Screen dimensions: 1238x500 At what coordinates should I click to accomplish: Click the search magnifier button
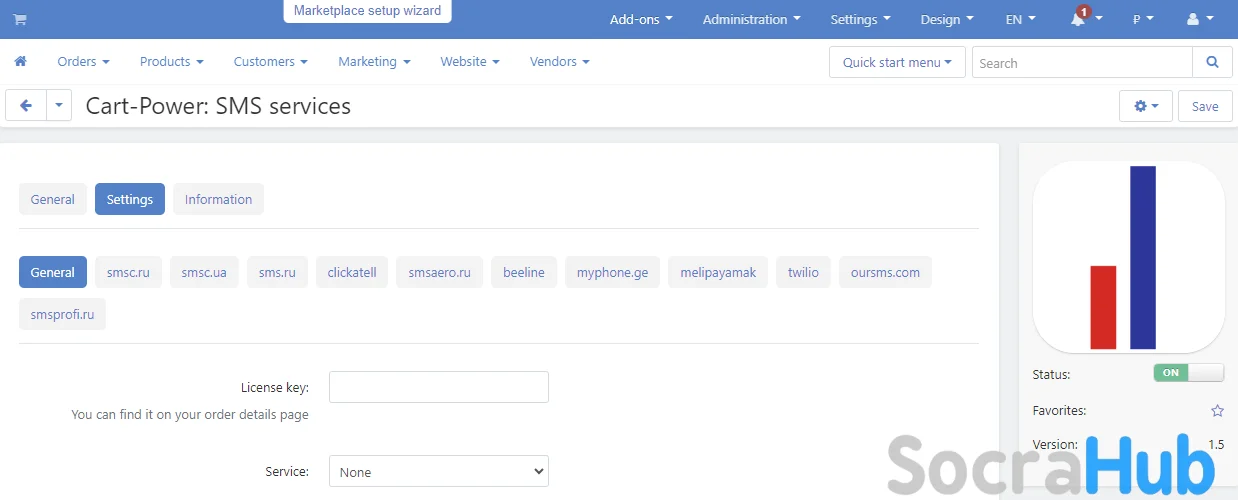1212,62
